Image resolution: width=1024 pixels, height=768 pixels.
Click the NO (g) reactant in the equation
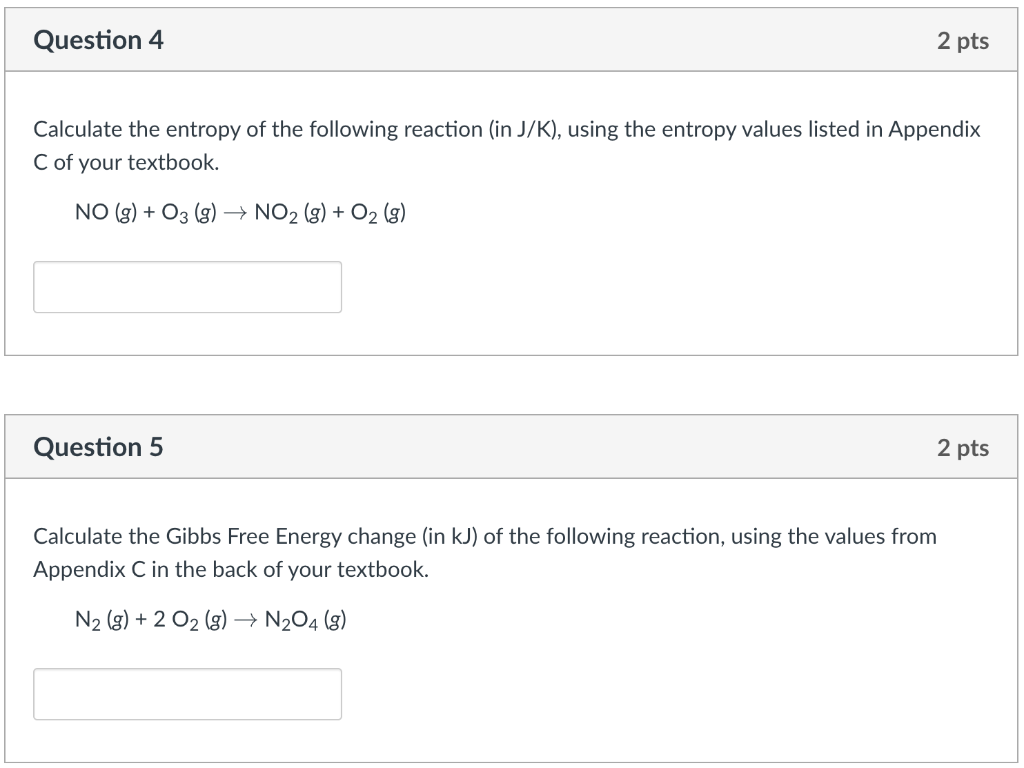point(106,212)
